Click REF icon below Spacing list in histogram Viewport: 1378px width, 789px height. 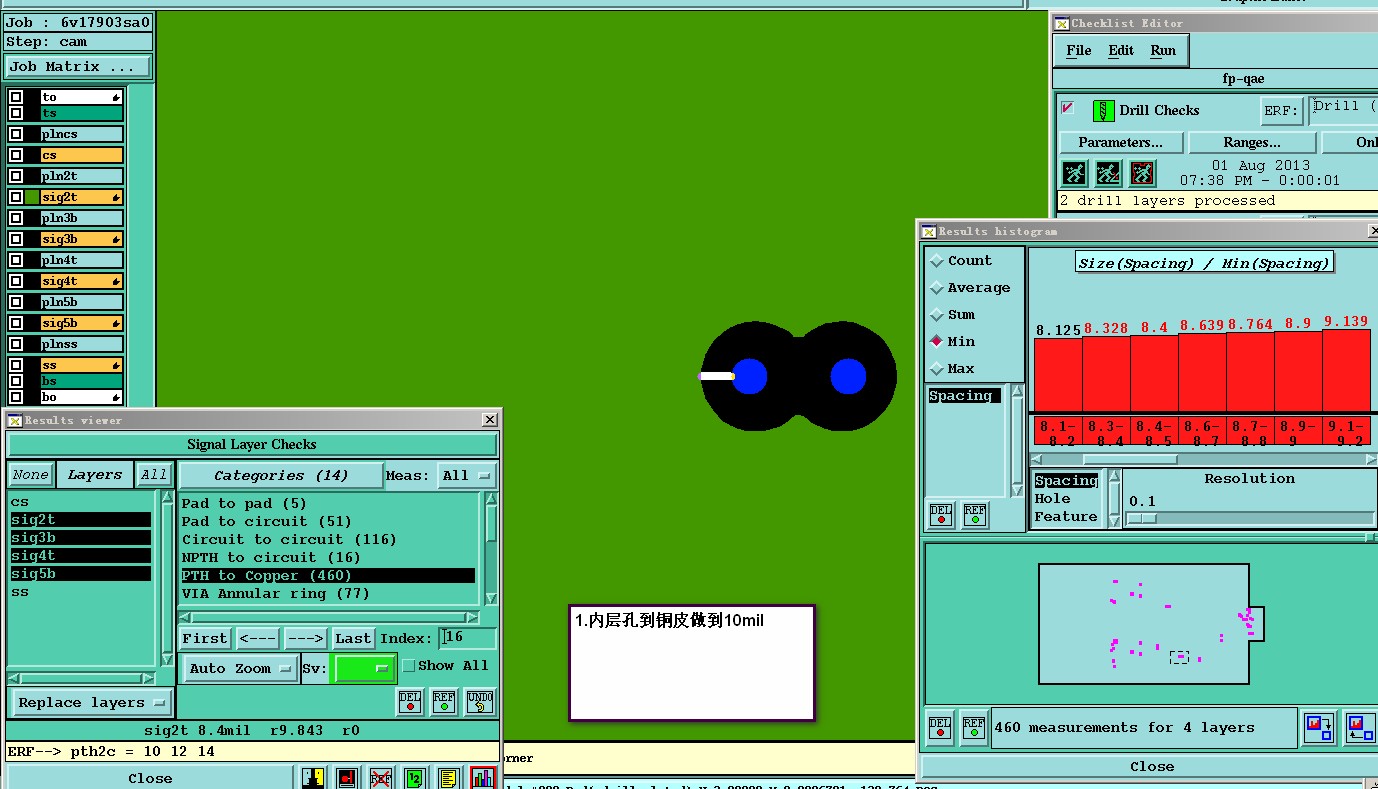975,514
